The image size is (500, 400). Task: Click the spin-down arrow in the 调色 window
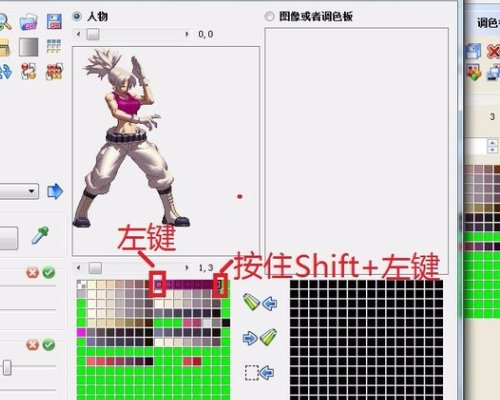pos(492,150)
